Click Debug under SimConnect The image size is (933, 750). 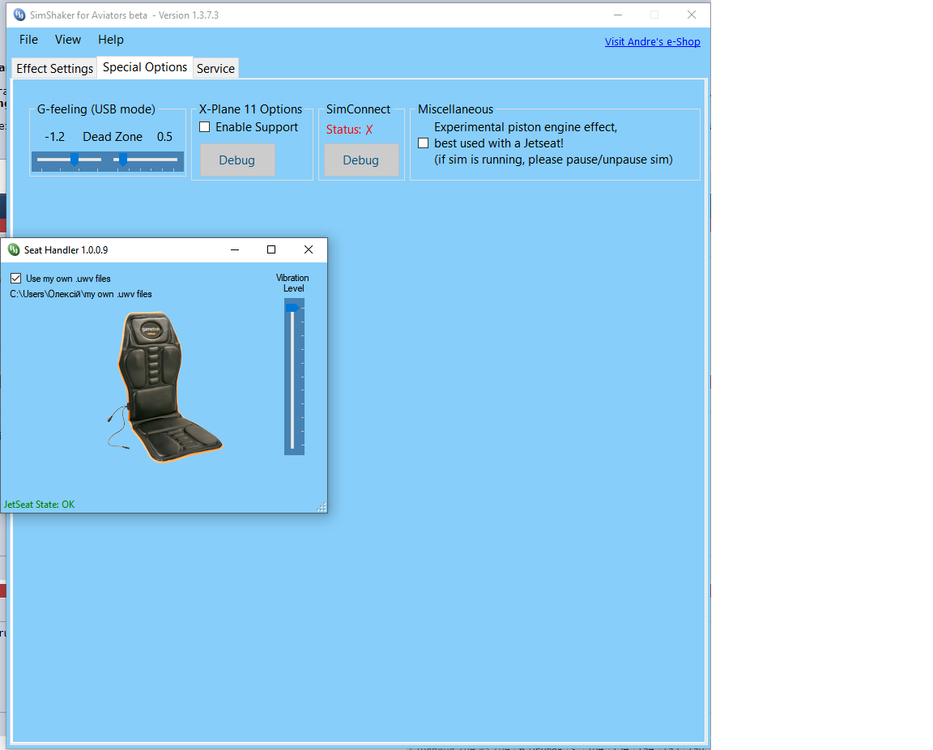[x=360, y=160]
